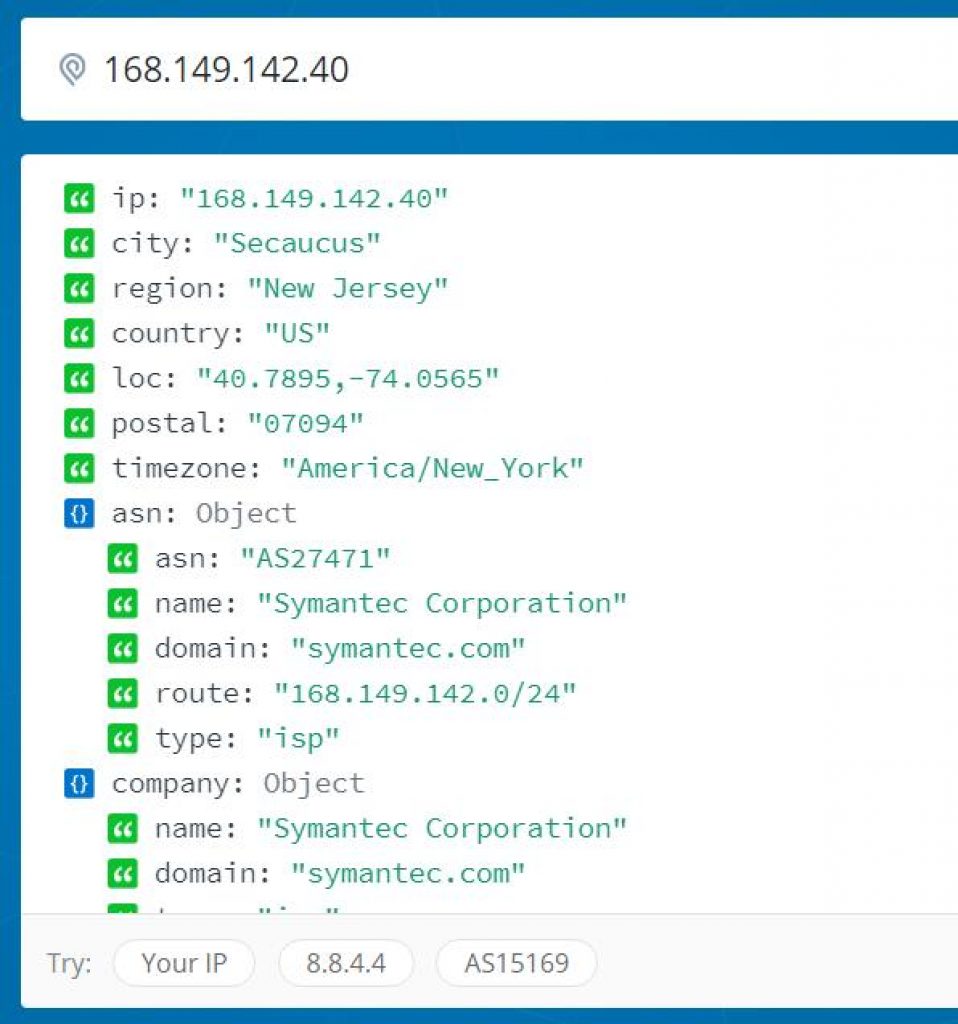Click the "asn: Object" label text

click(204, 513)
